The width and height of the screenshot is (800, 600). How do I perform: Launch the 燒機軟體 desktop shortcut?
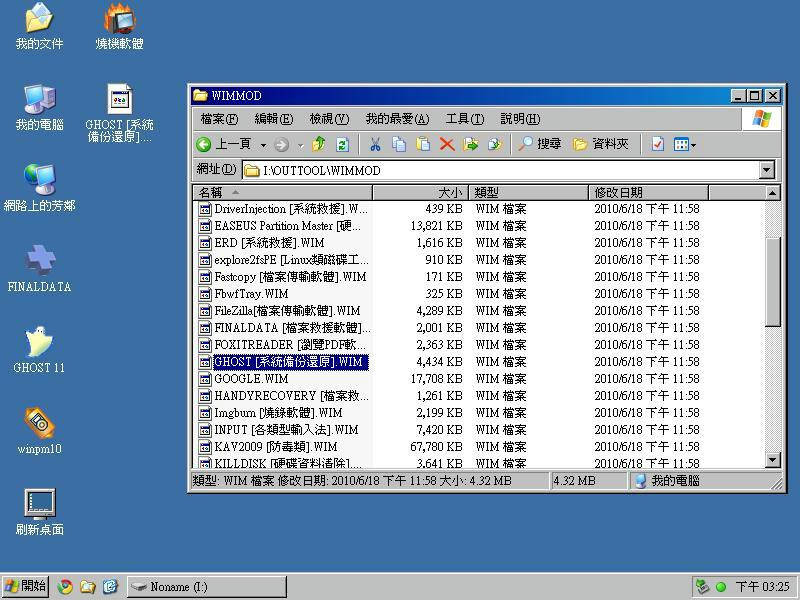tap(119, 27)
